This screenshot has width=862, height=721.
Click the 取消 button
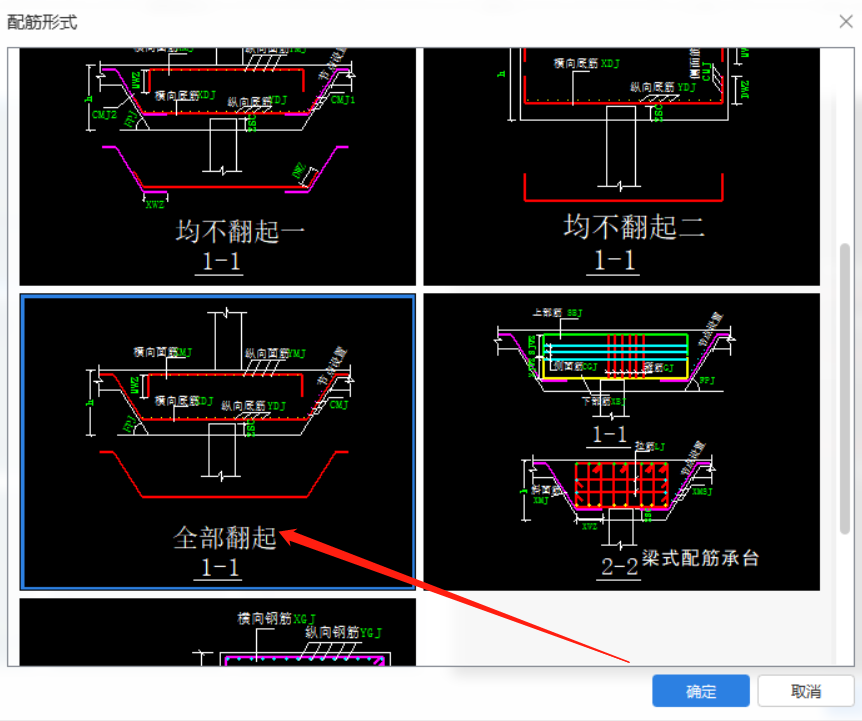[805, 691]
